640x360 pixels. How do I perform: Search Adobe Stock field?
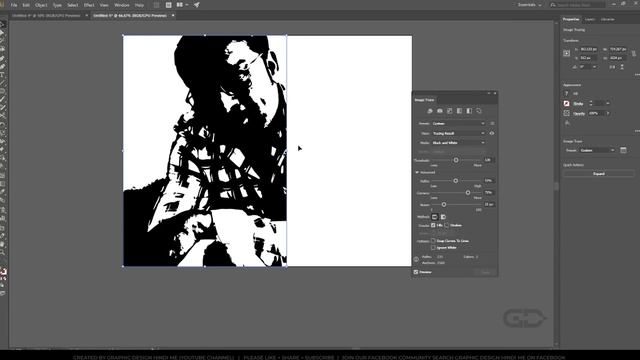(x=577, y=5)
